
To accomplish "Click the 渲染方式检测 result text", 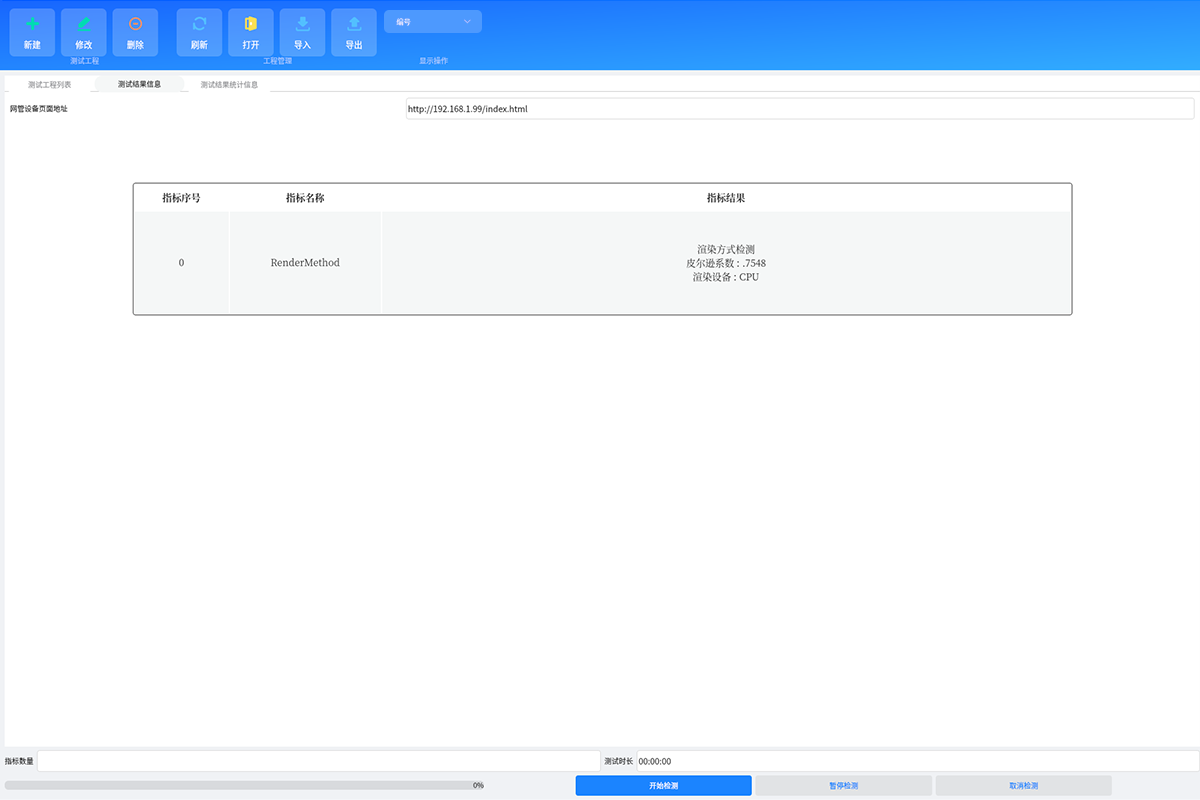I will (726, 249).
